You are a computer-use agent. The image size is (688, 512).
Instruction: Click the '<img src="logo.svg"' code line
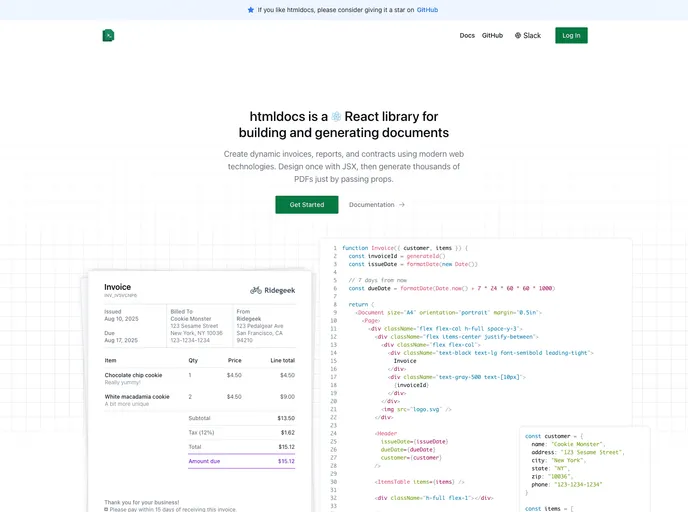416,409
